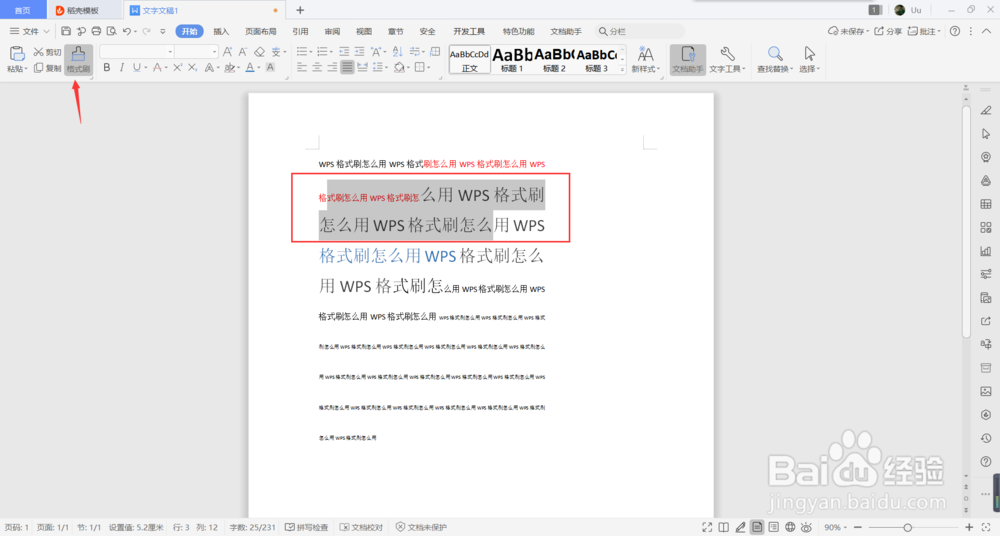Screen dimensions: 1000x536
Task: Align text to the right
Action: click(332, 67)
